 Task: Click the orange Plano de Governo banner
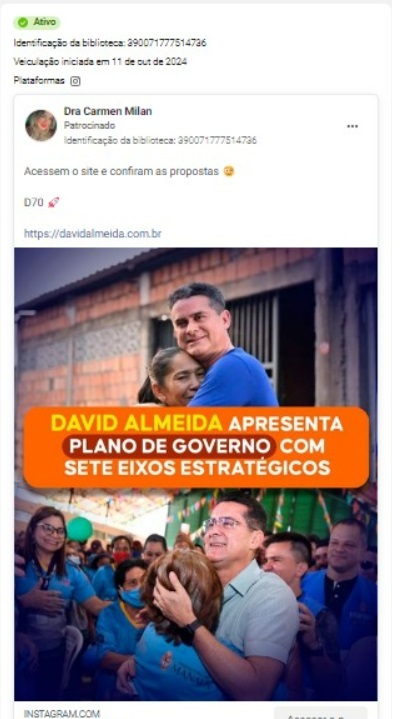tap(196, 447)
